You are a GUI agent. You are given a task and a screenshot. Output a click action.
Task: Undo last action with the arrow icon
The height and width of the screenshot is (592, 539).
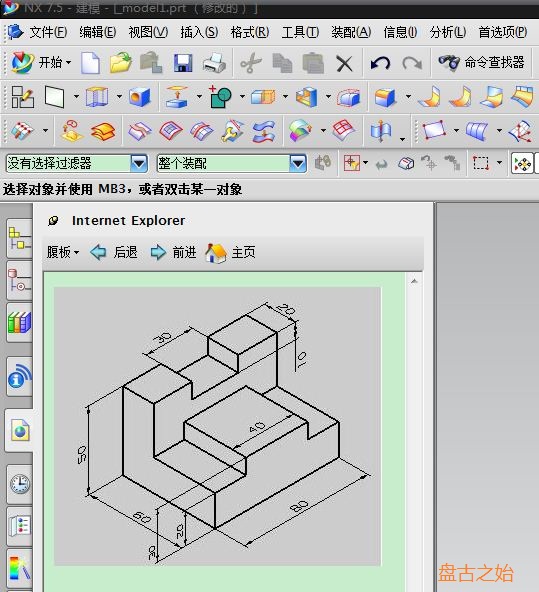[380, 63]
